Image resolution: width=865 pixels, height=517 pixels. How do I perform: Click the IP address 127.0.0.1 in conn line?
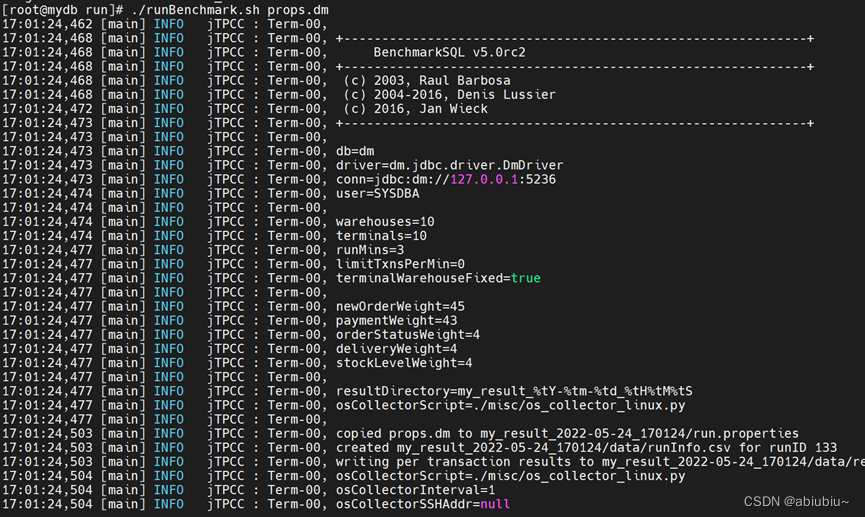[x=484, y=179]
